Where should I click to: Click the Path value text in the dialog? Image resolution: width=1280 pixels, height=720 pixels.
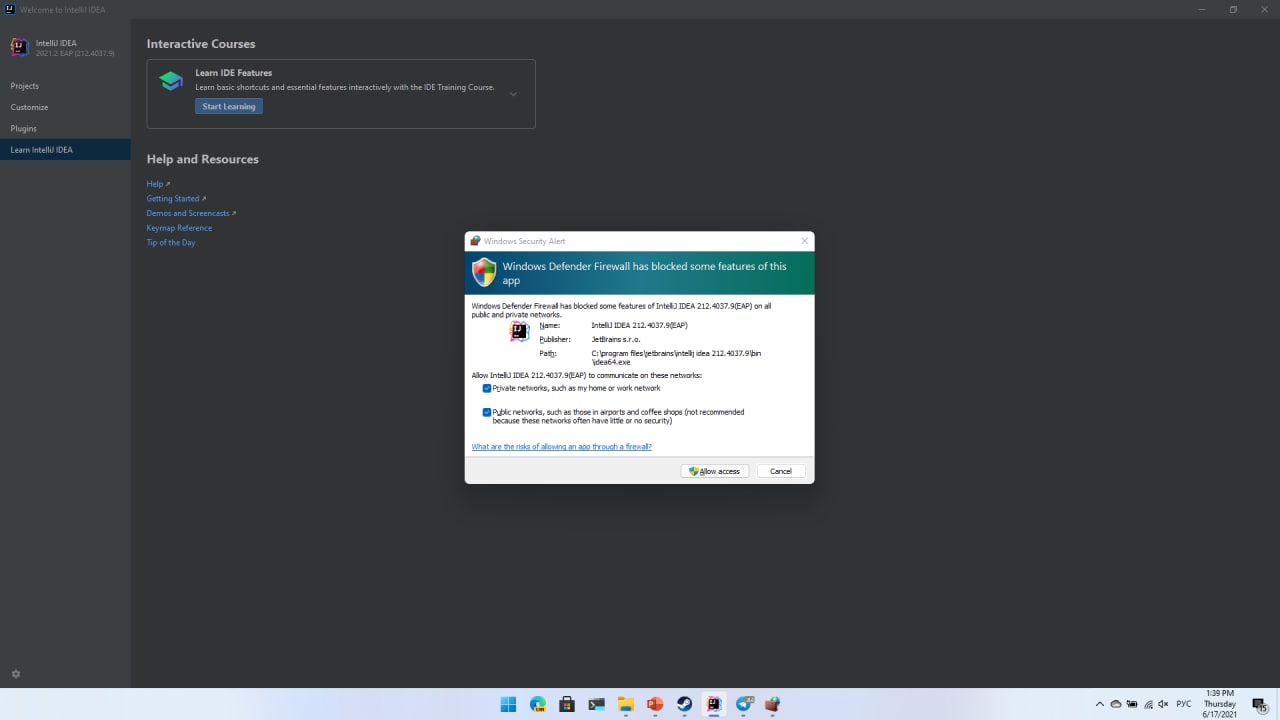pos(676,358)
